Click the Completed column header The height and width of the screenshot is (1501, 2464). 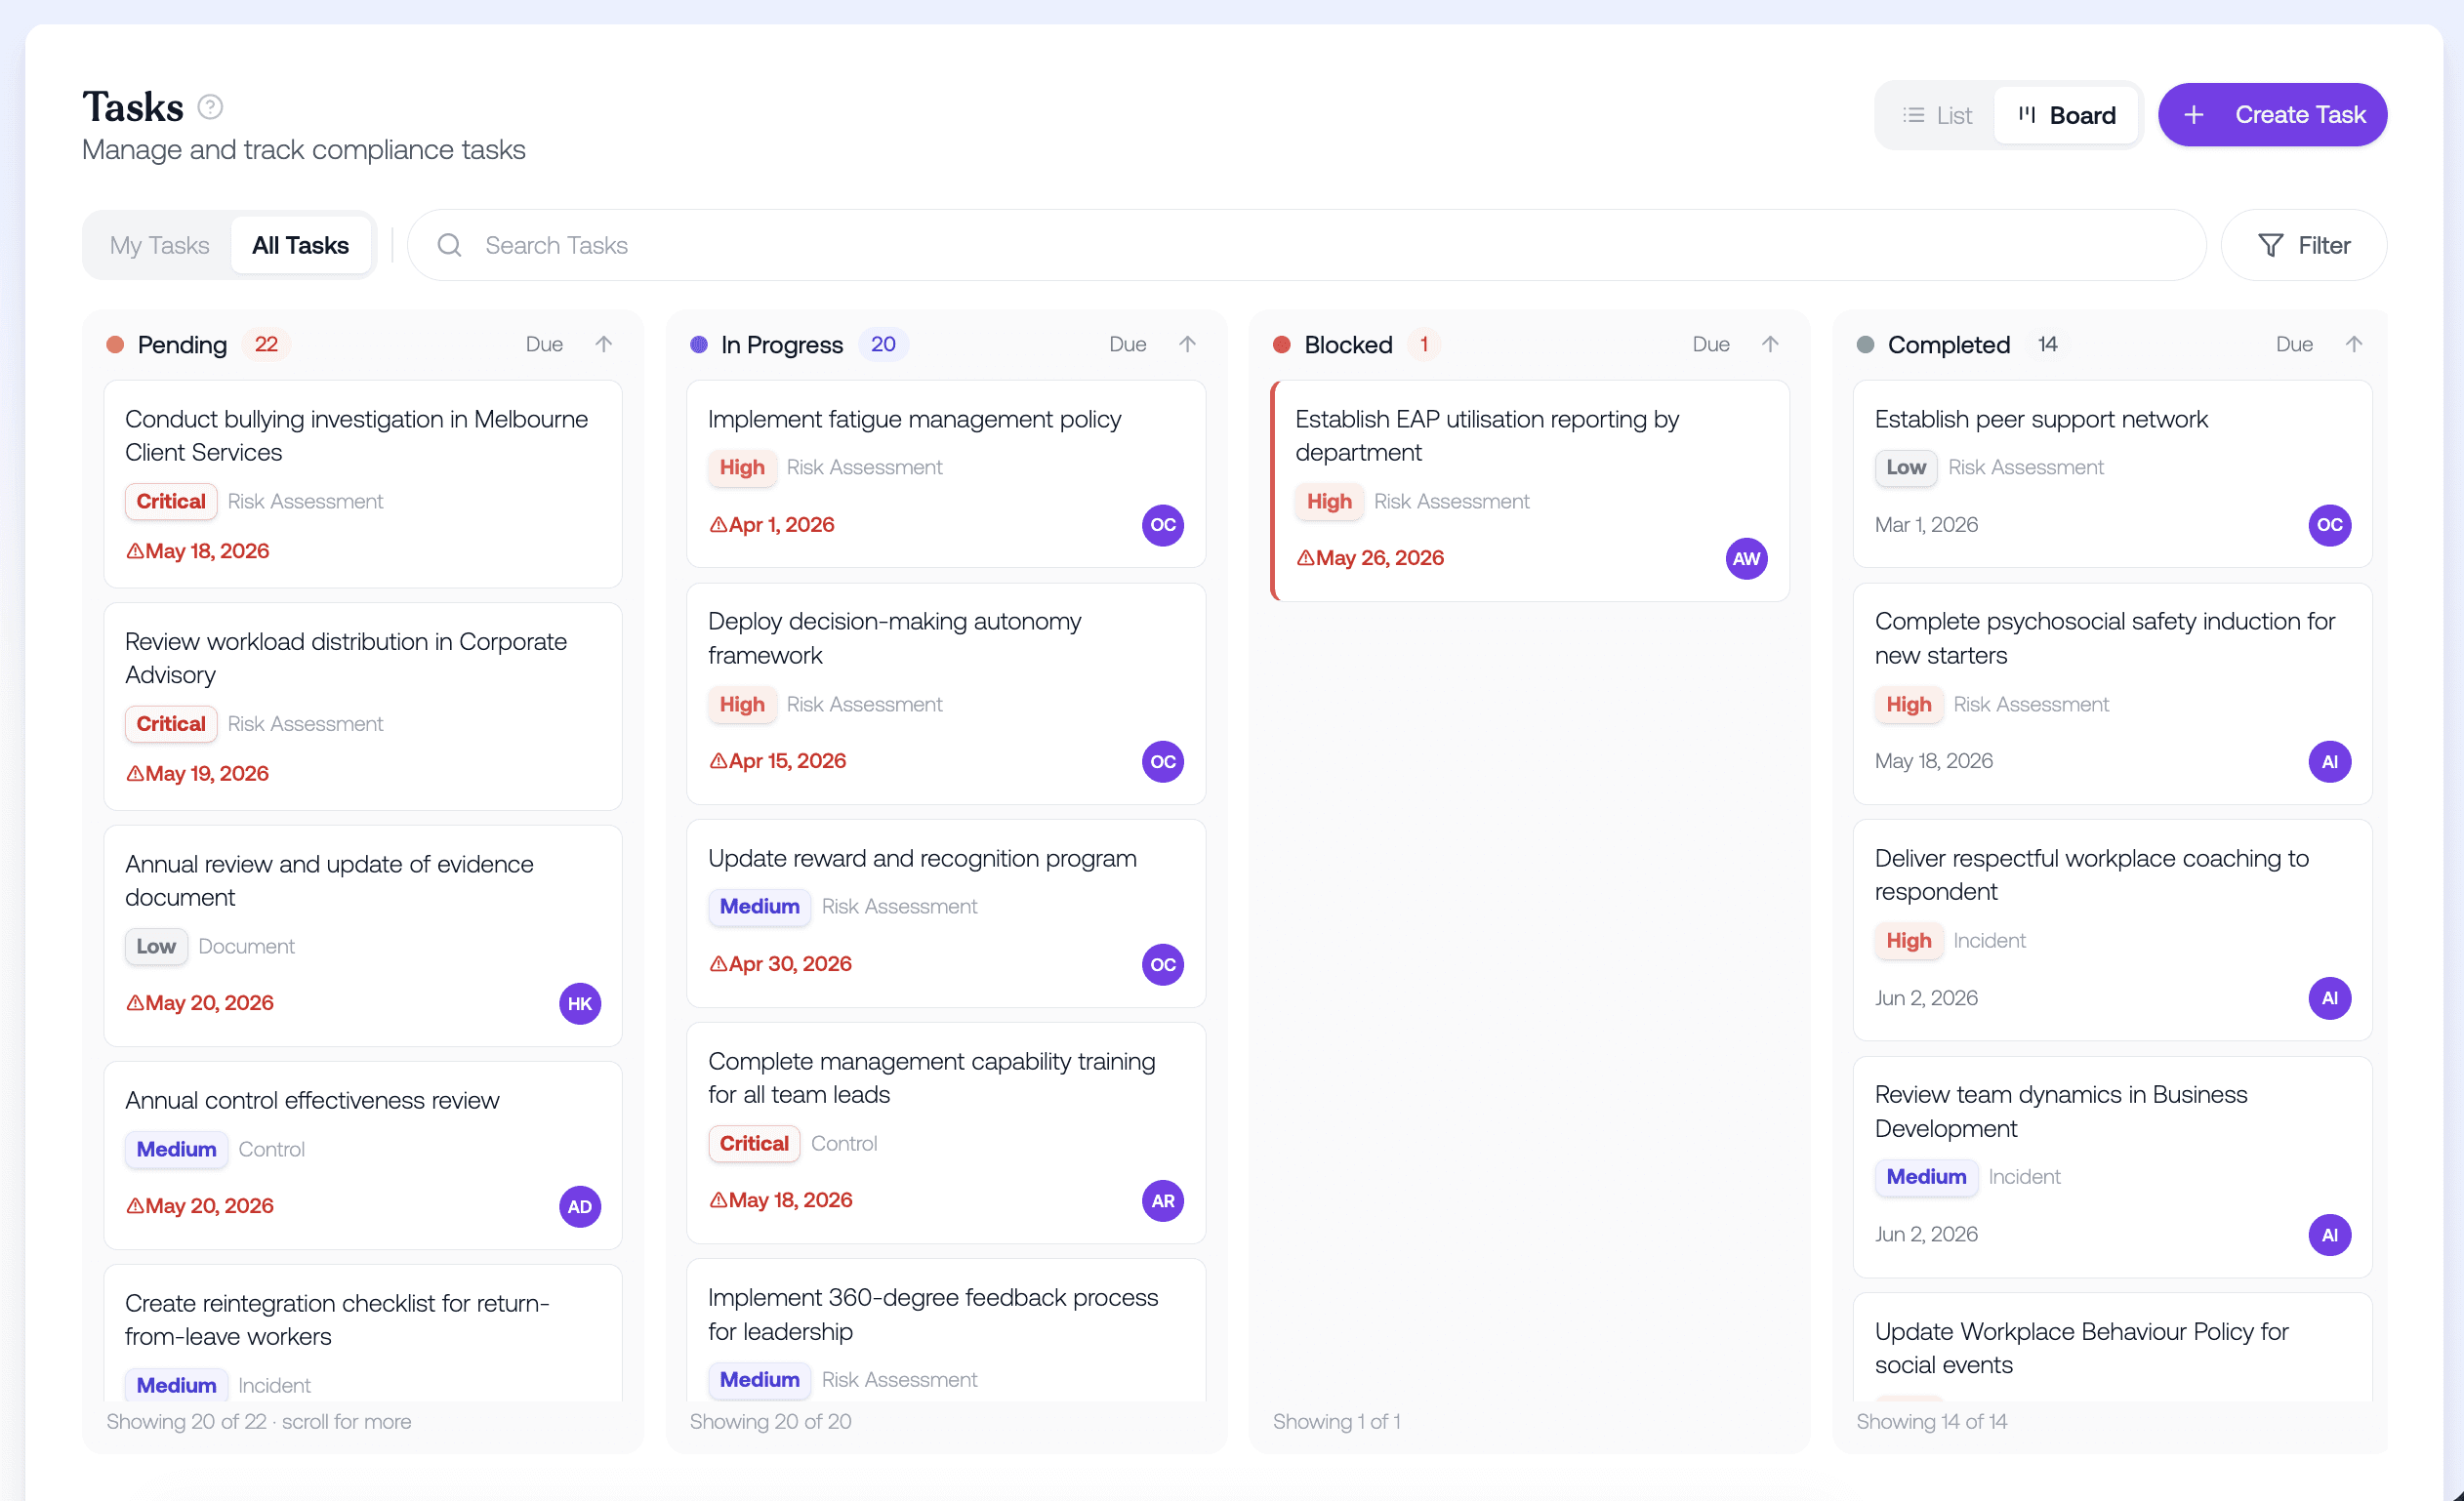pyautogui.click(x=1948, y=344)
